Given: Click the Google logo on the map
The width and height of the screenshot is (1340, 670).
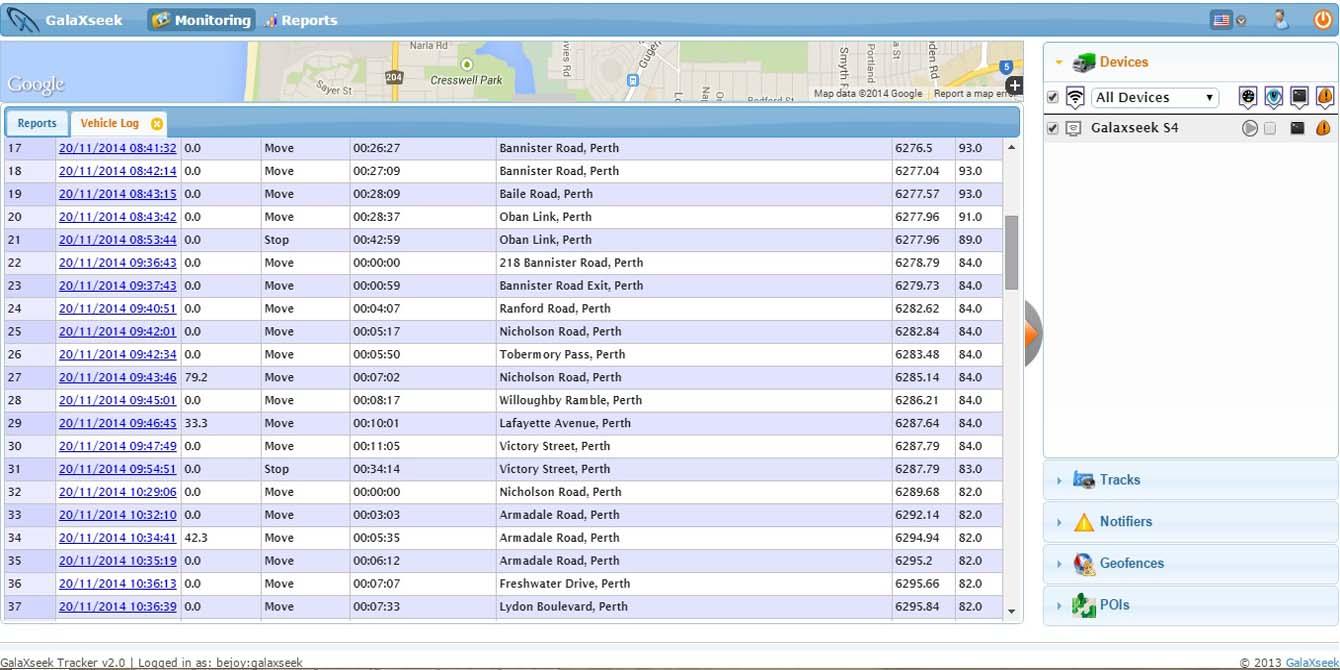Looking at the screenshot, I should [x=36, y=85].
